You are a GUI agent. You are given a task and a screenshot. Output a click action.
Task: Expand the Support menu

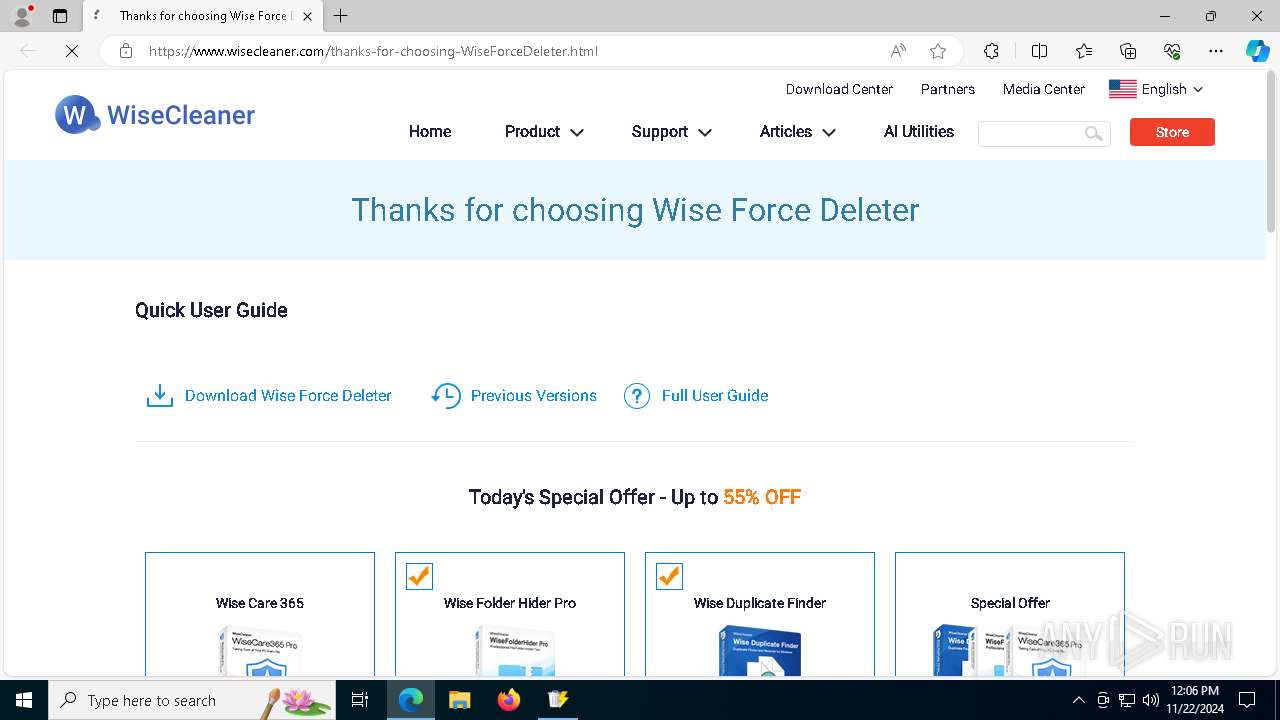pos(671,132)
